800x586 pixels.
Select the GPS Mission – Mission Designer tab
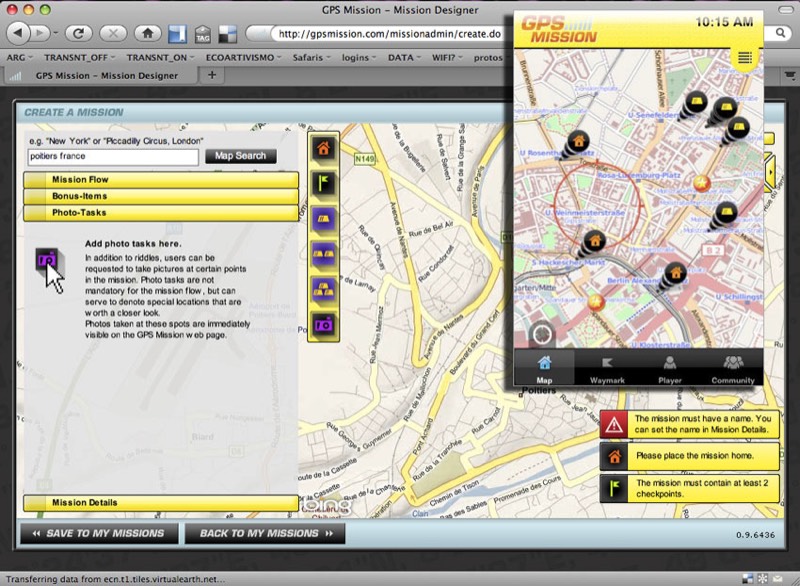coord(101,75)
